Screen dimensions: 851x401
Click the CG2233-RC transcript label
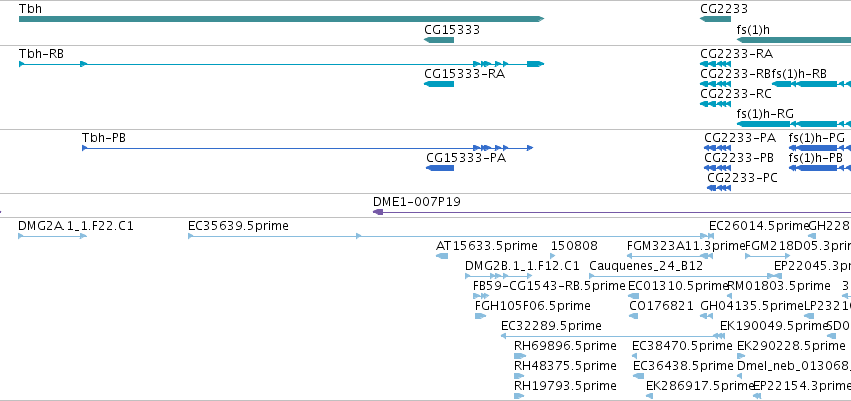point(735,94)
